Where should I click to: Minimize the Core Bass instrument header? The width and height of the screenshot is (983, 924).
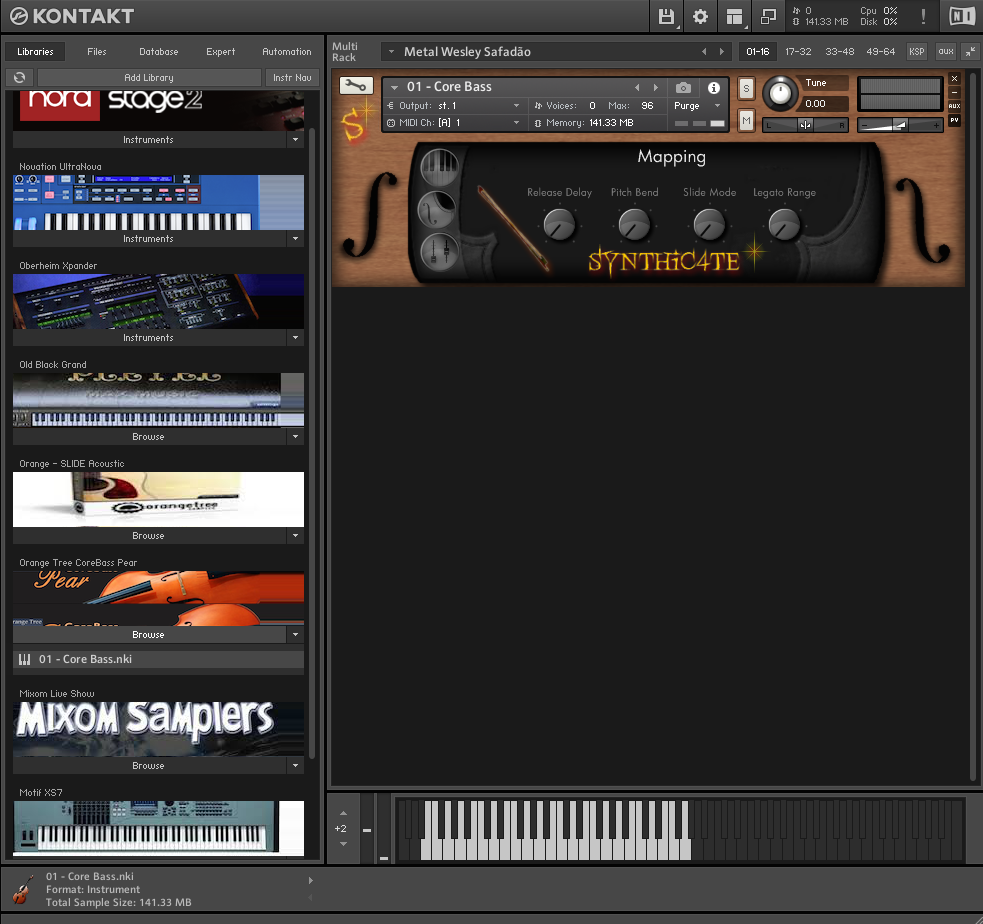[954, 92]
